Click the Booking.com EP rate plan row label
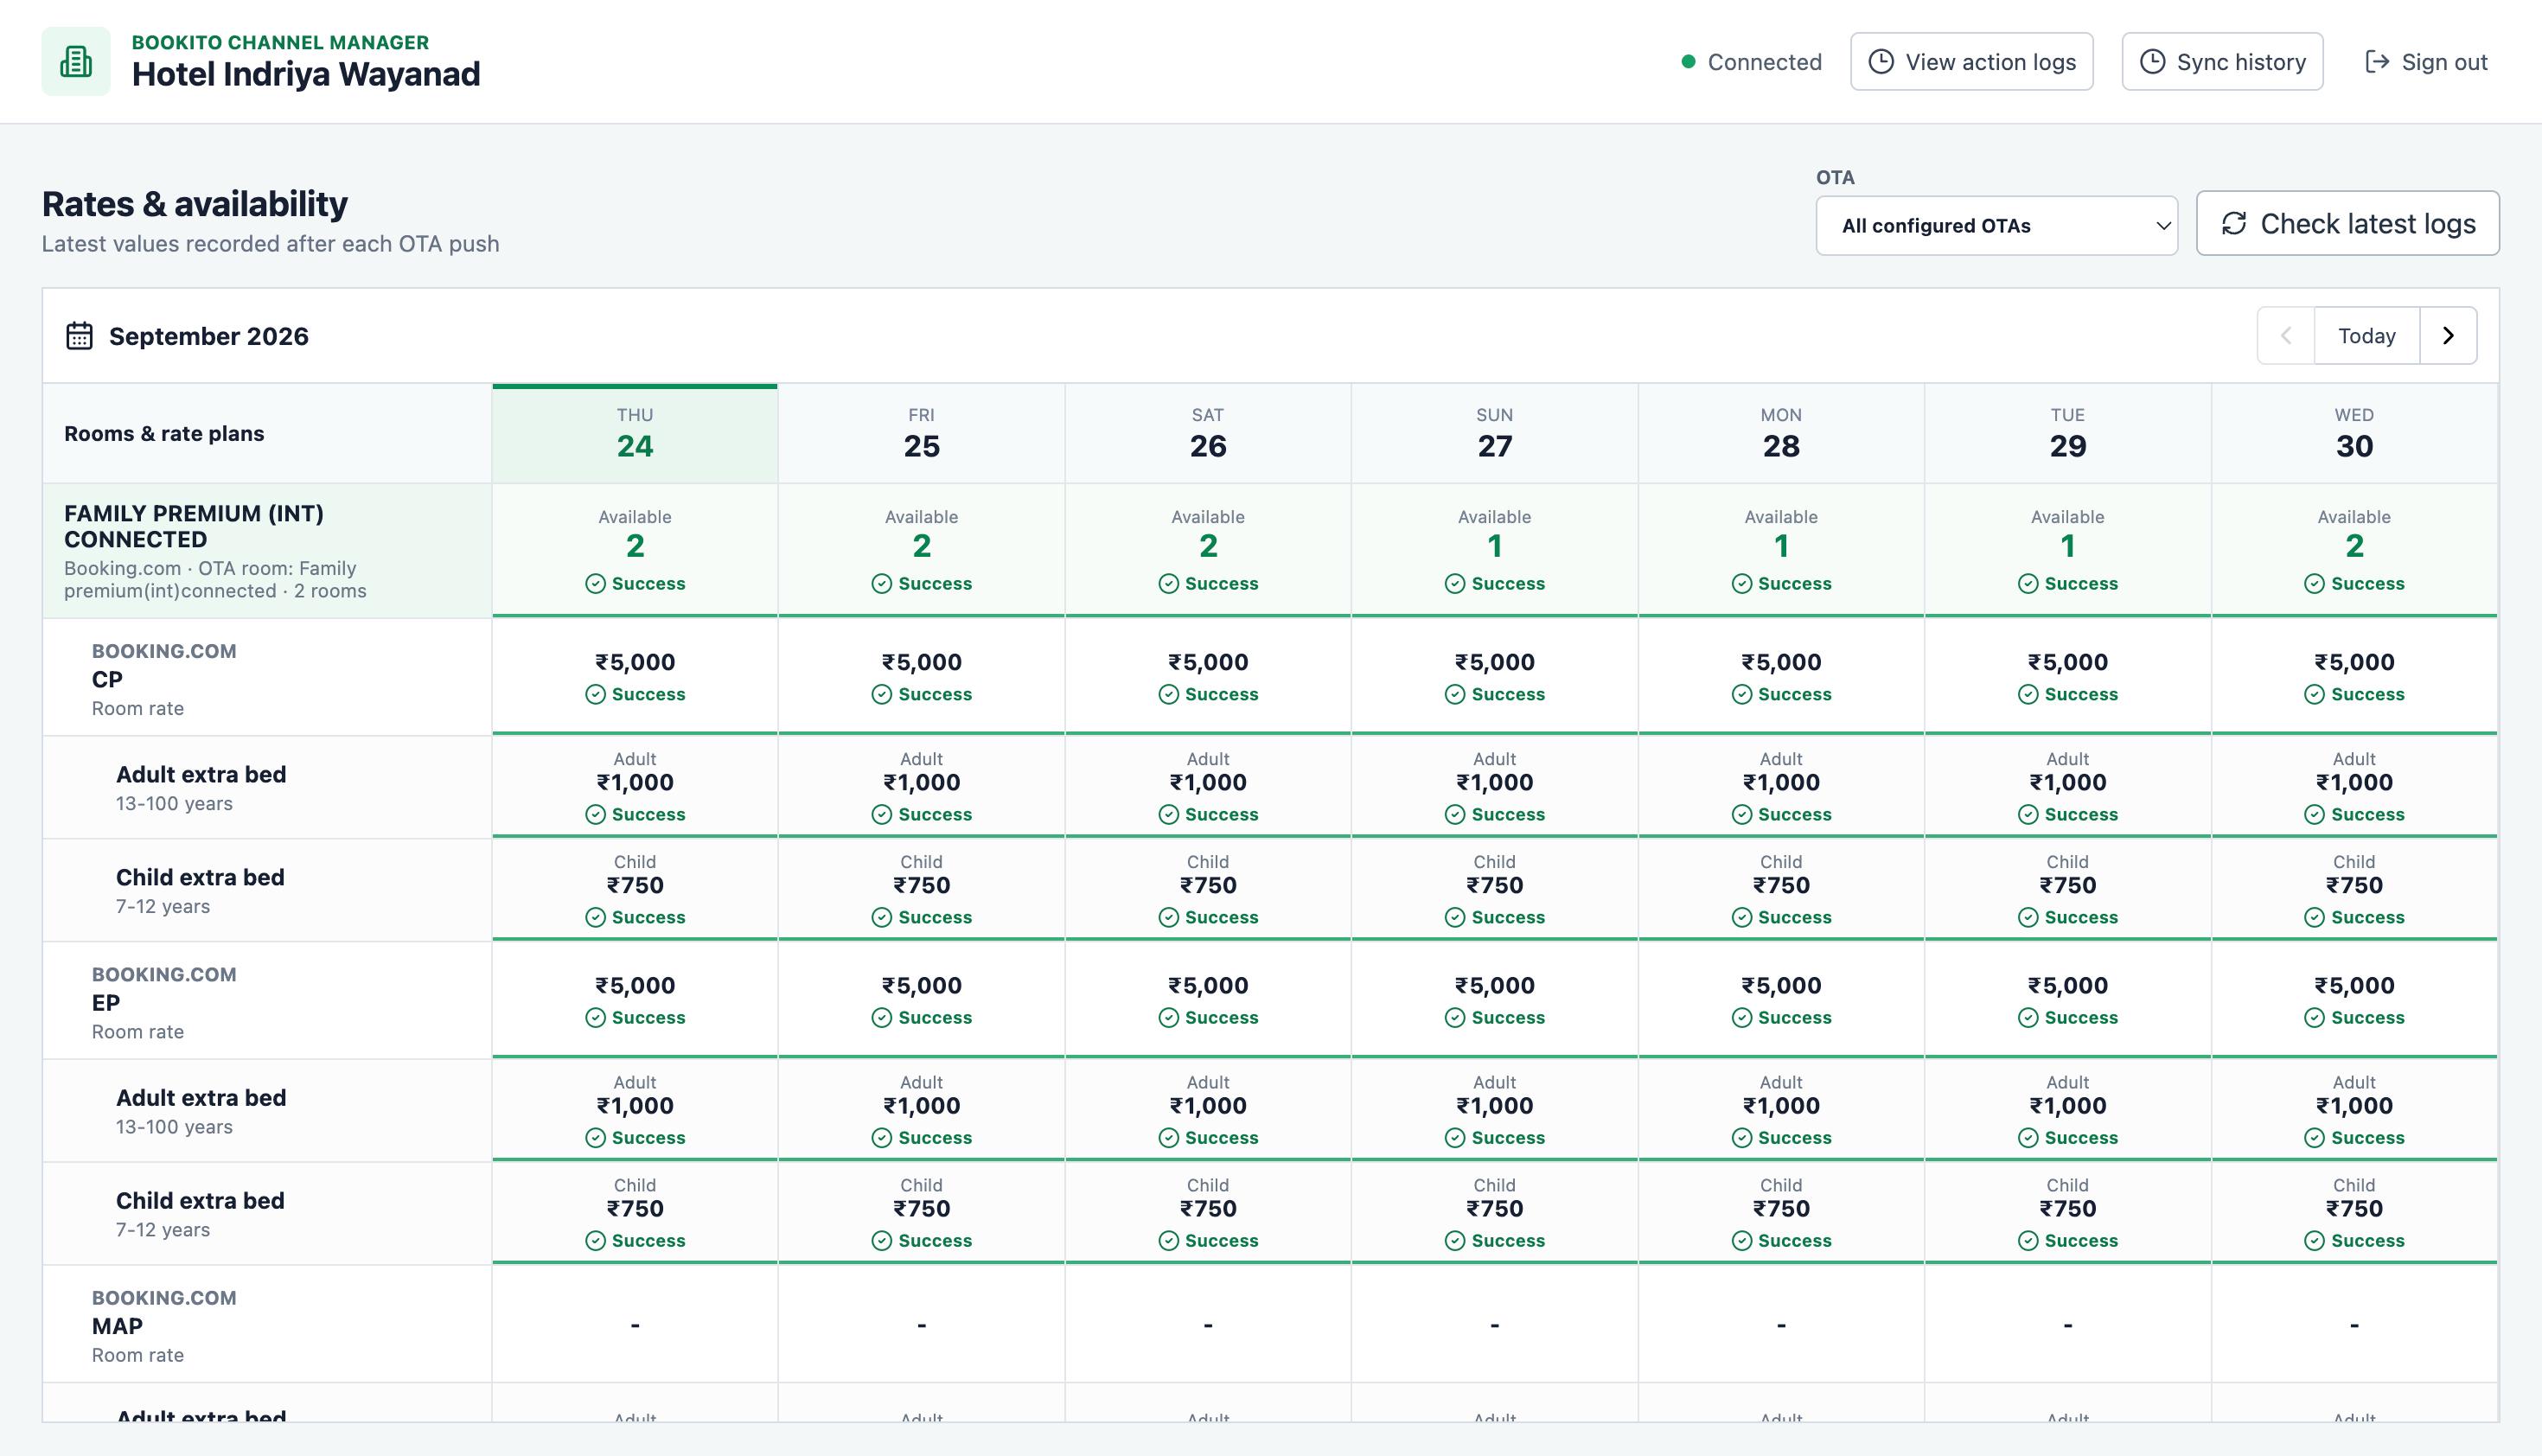This screenshot has width=2542, height=1456. tap(267, 1001)
